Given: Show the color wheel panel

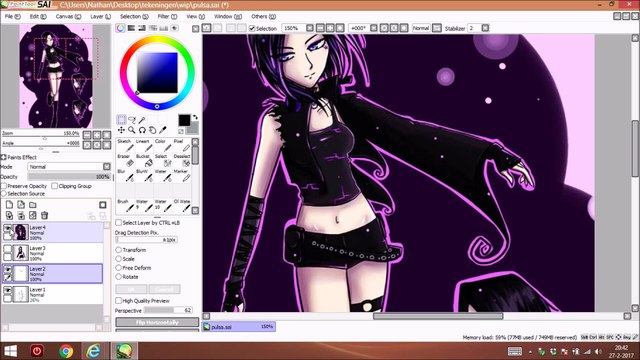Looking at the screenshot, I should click(120, 28).
